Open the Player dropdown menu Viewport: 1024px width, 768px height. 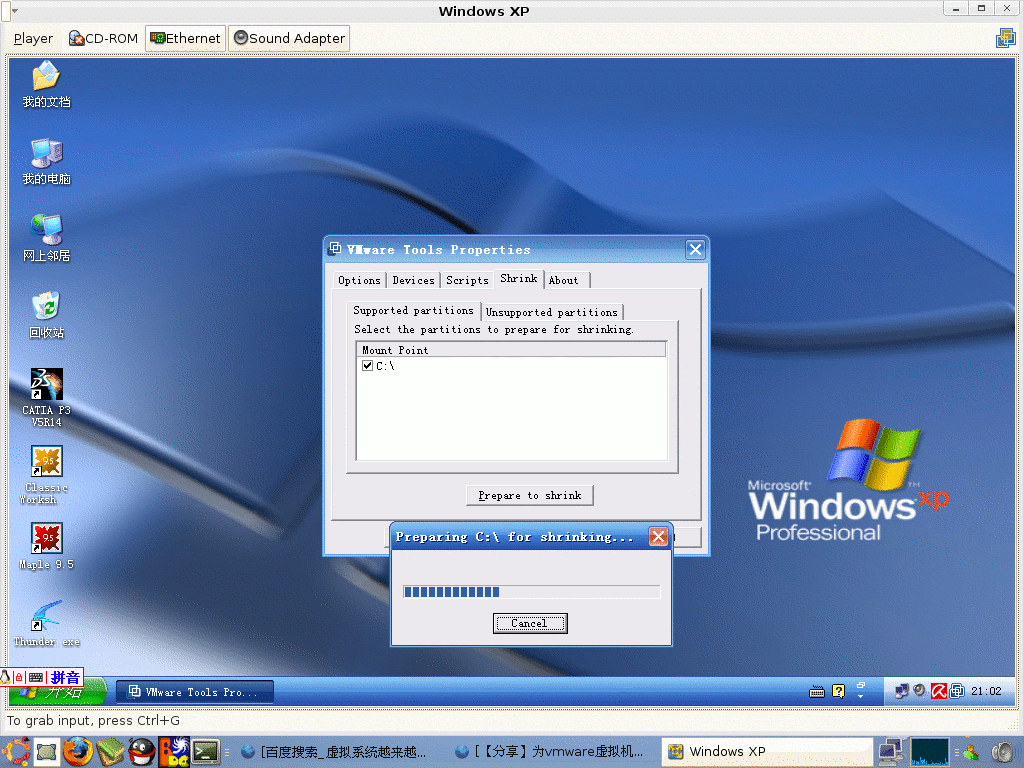tap(33, 39)
